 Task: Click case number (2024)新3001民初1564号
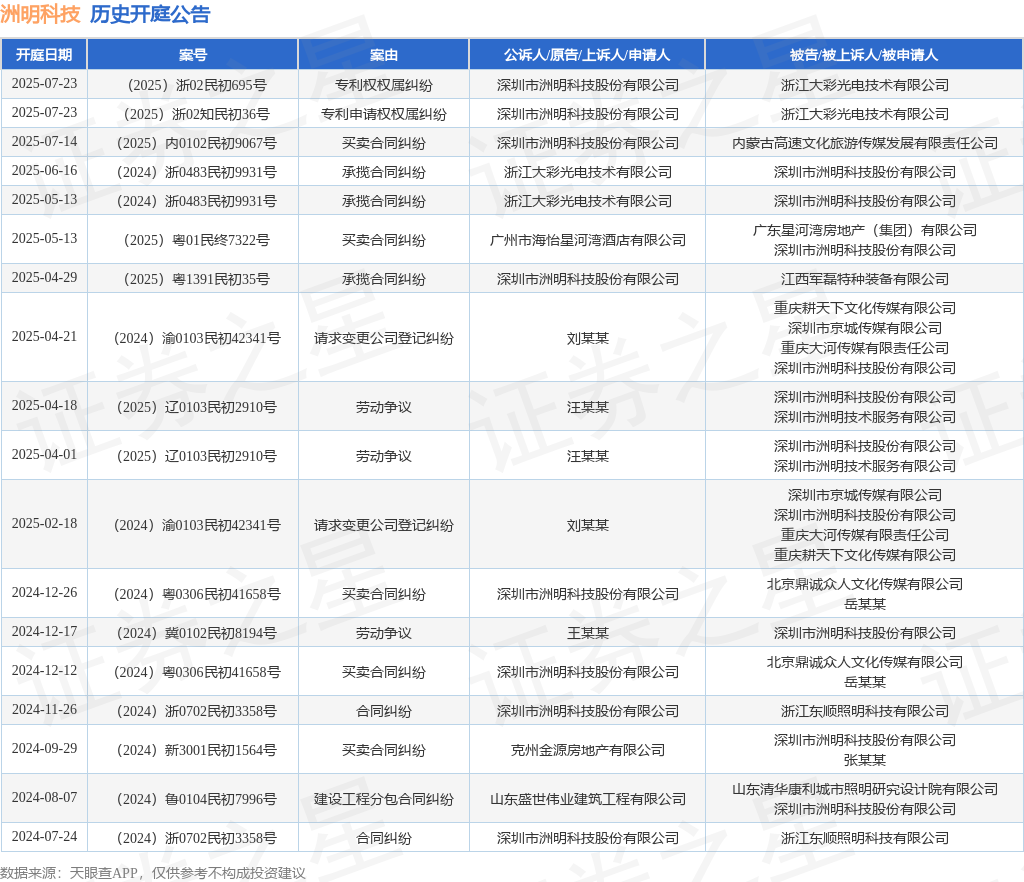click(197, 750)
